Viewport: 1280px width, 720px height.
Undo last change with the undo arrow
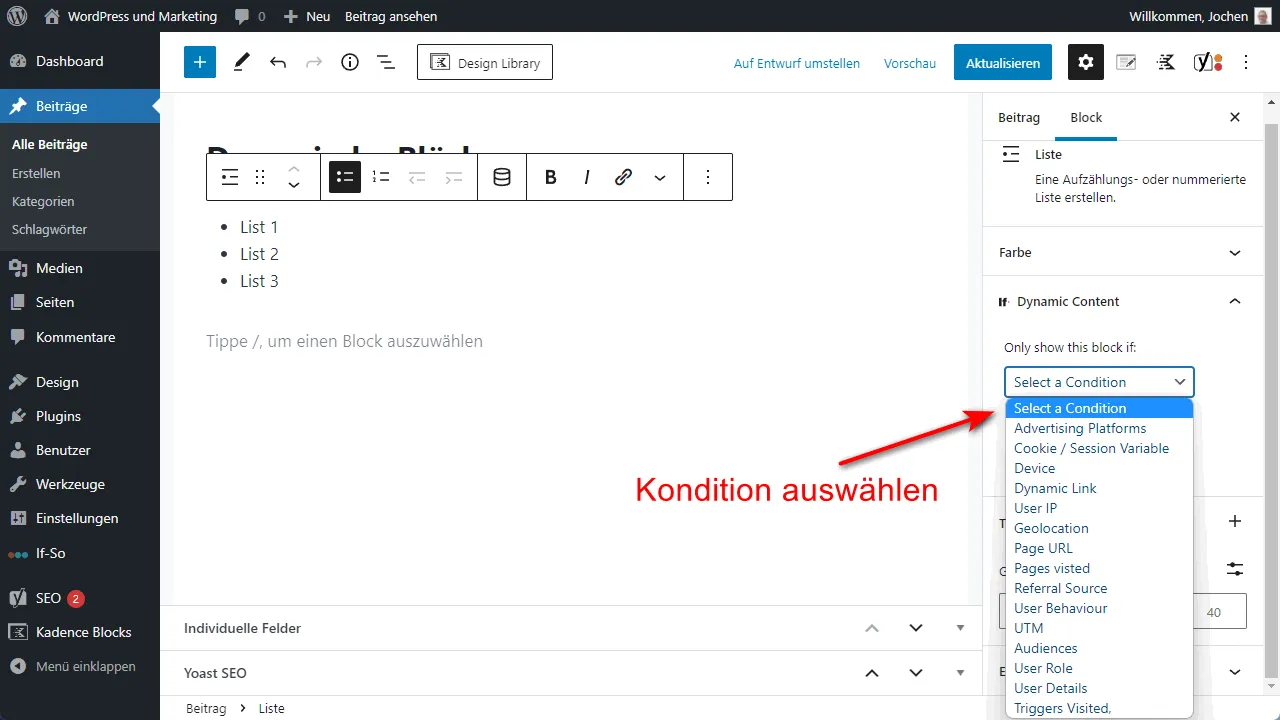278,62
